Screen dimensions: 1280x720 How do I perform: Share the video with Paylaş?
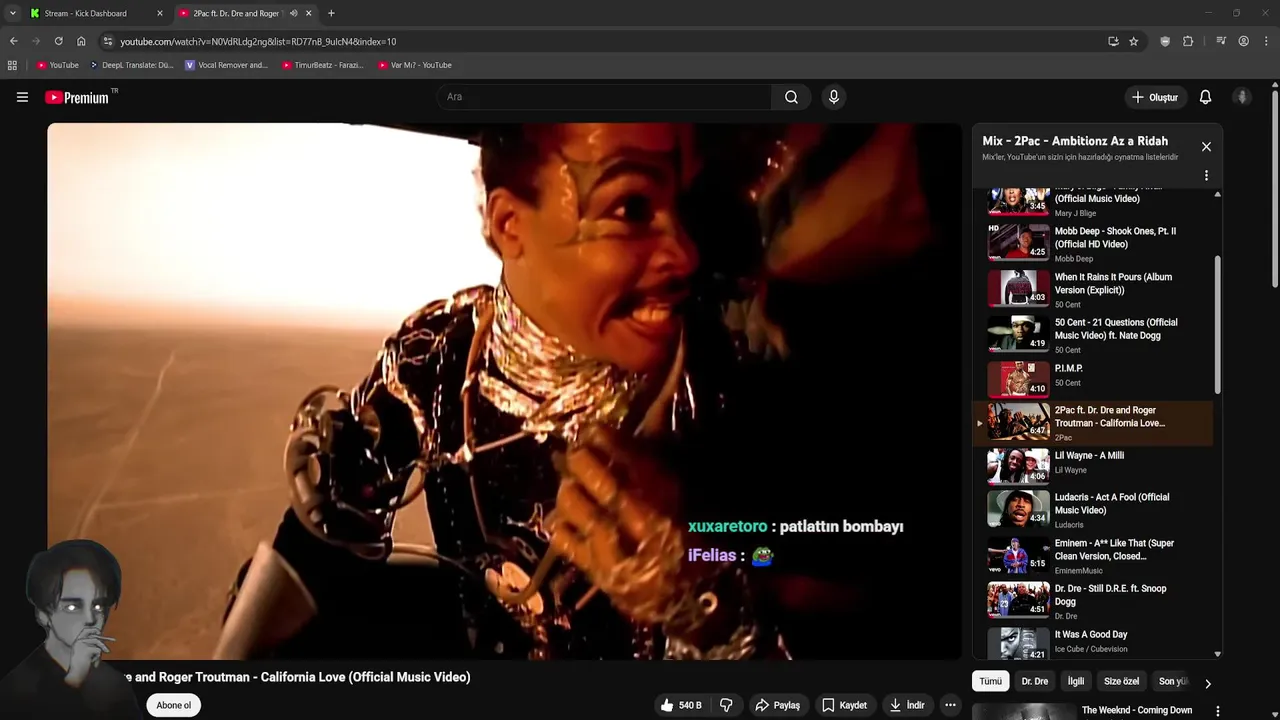(777, 705)
